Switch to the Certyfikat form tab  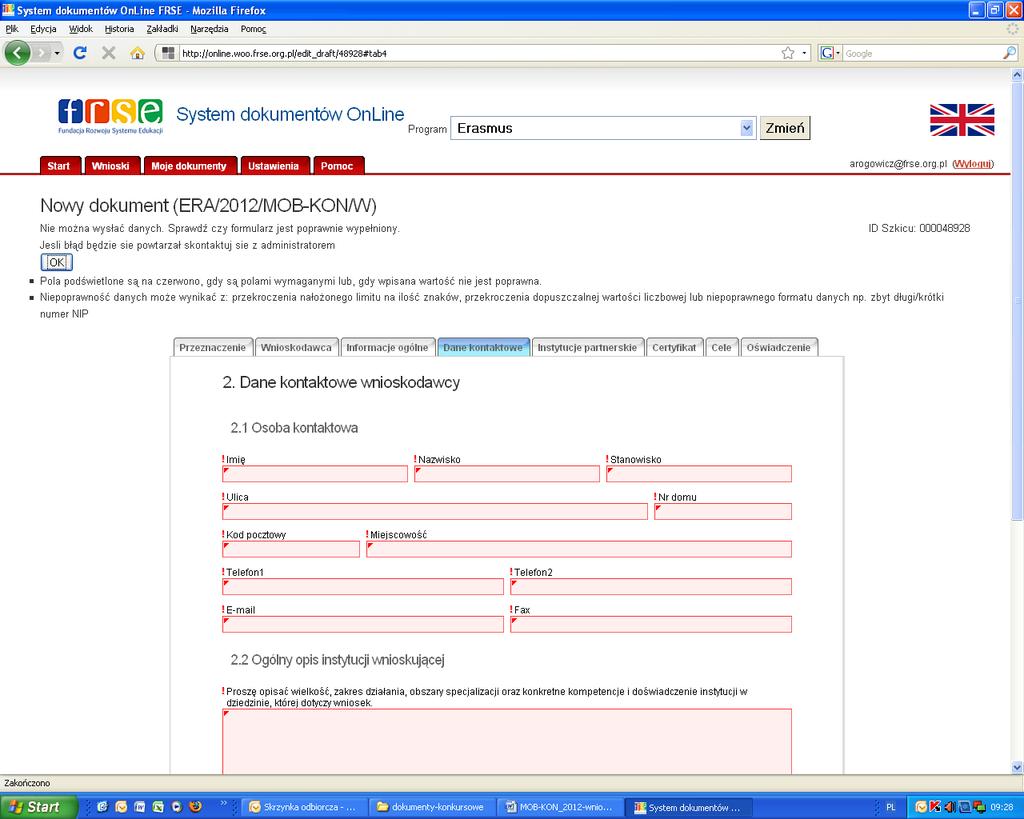click(674, 347)
